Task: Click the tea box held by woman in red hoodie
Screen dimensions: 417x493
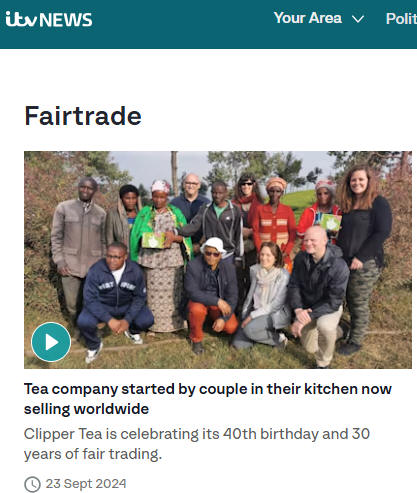Action: click(x=330, y=223)
